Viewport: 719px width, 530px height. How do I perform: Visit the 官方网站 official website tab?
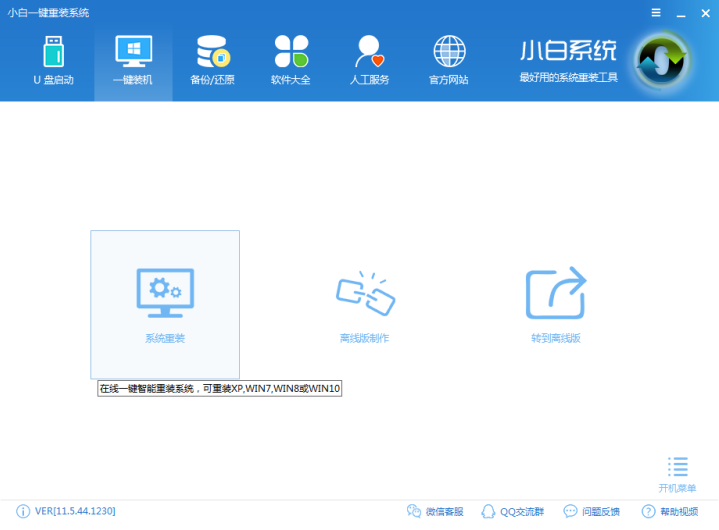pos(449,61)
